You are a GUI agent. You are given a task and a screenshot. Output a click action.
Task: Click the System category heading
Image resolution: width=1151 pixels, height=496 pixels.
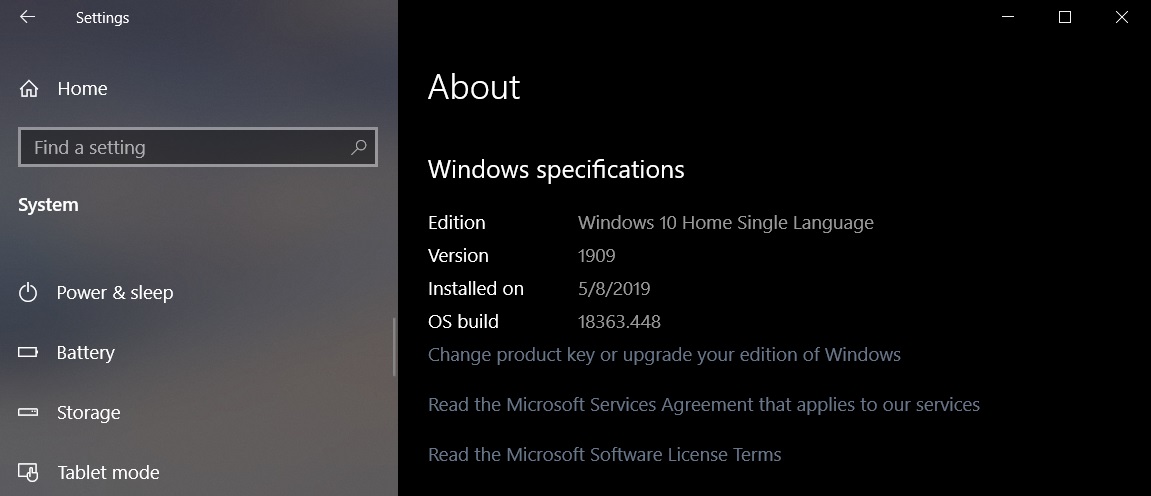pos(48,205)
